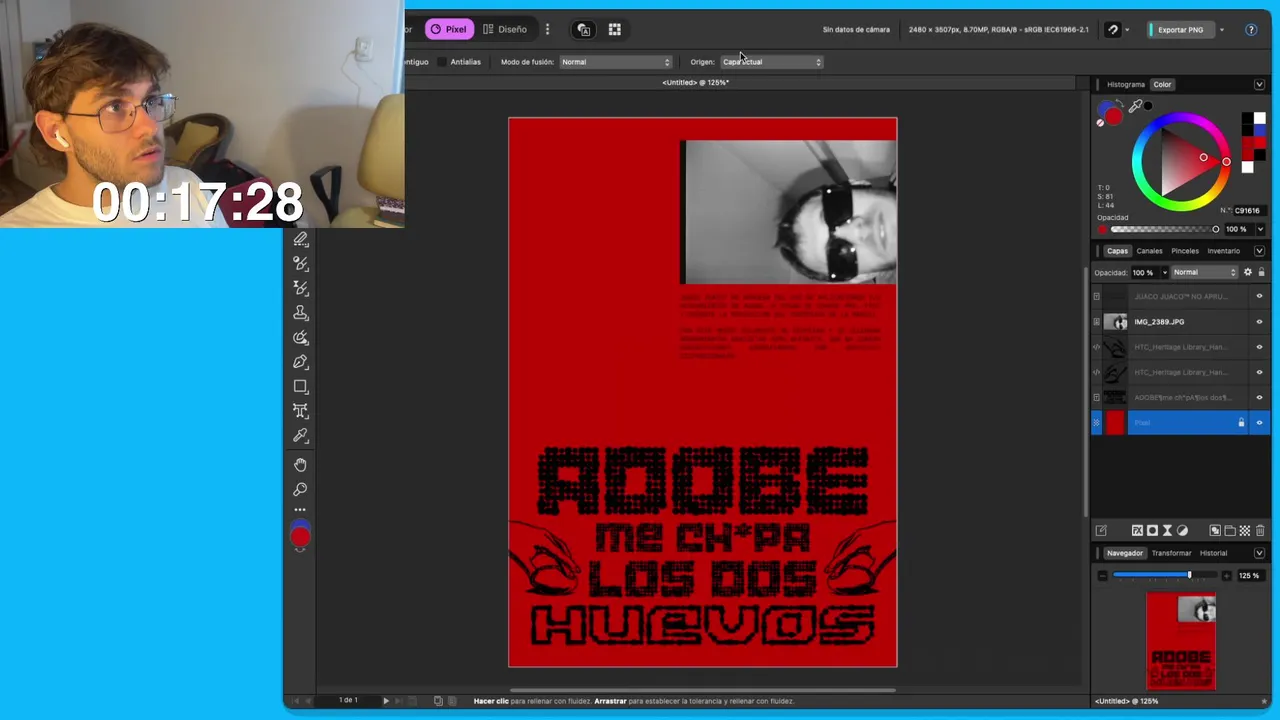Open the studio presets icon next to Diseño

[584, 29]
